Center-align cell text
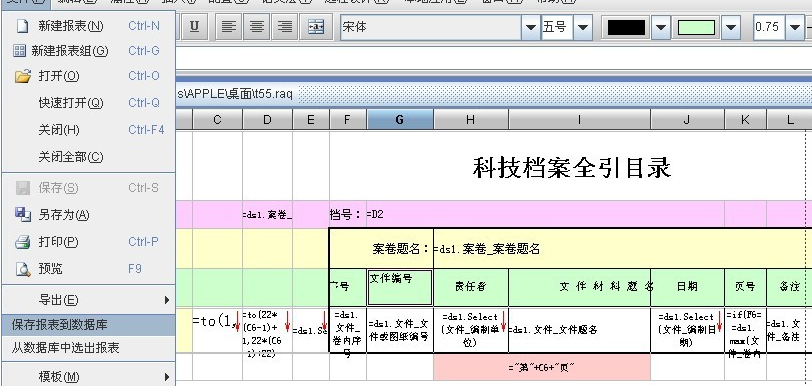This screenshot has height=386, width=812. (257, 26)
